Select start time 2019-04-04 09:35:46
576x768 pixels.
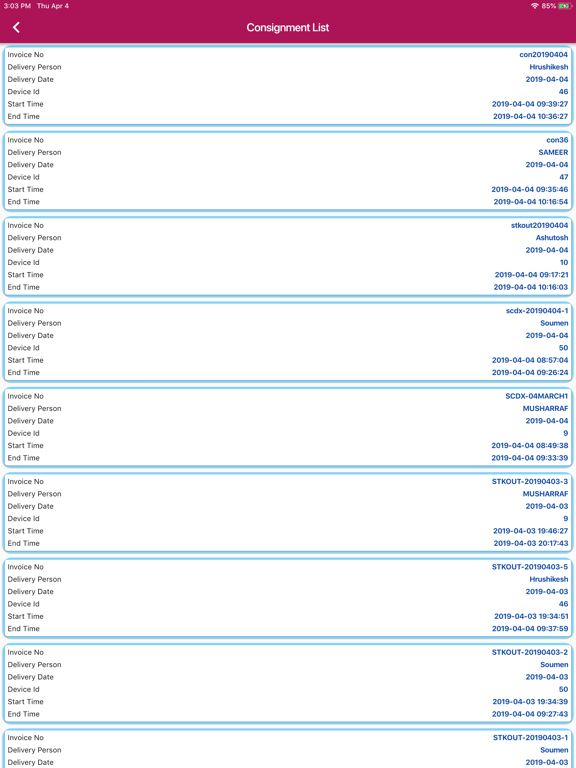coord(530,189)
